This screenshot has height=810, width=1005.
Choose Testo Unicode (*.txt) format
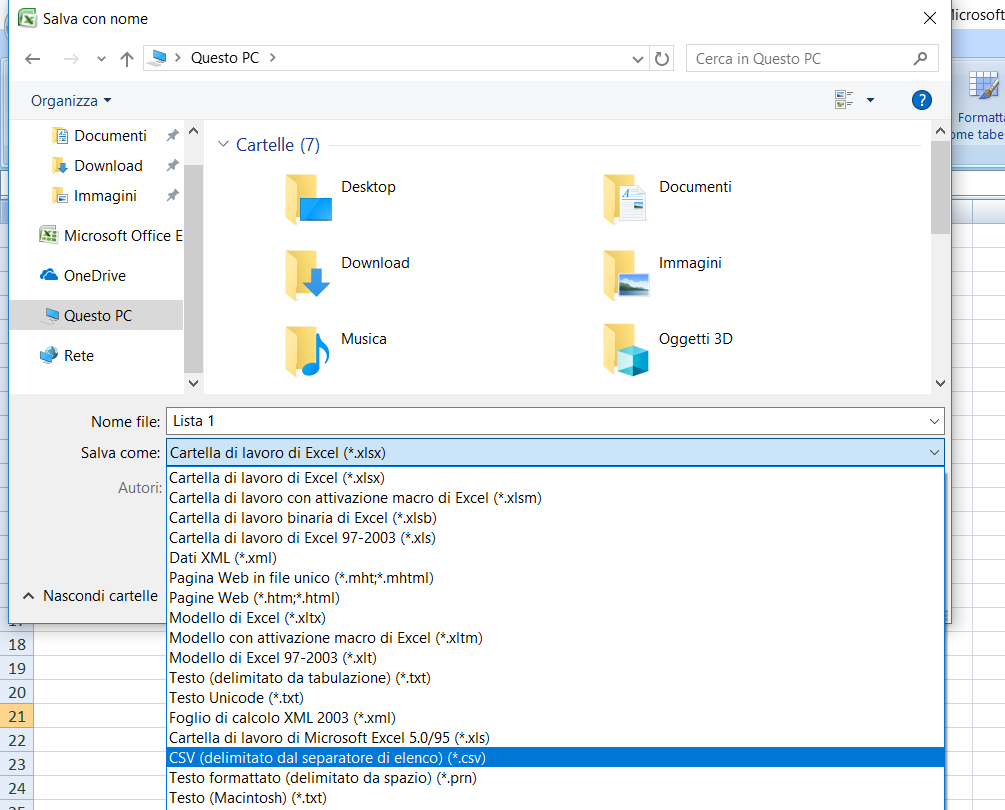coord(555,698)
